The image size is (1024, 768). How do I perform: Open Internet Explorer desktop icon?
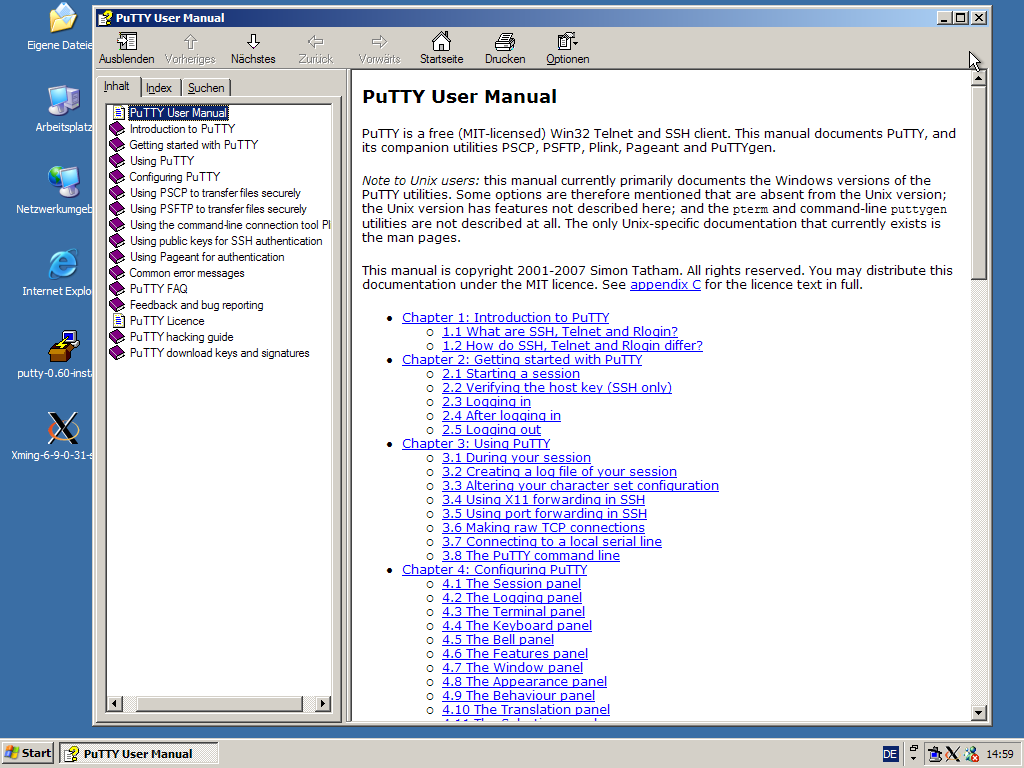click(63, 265)
